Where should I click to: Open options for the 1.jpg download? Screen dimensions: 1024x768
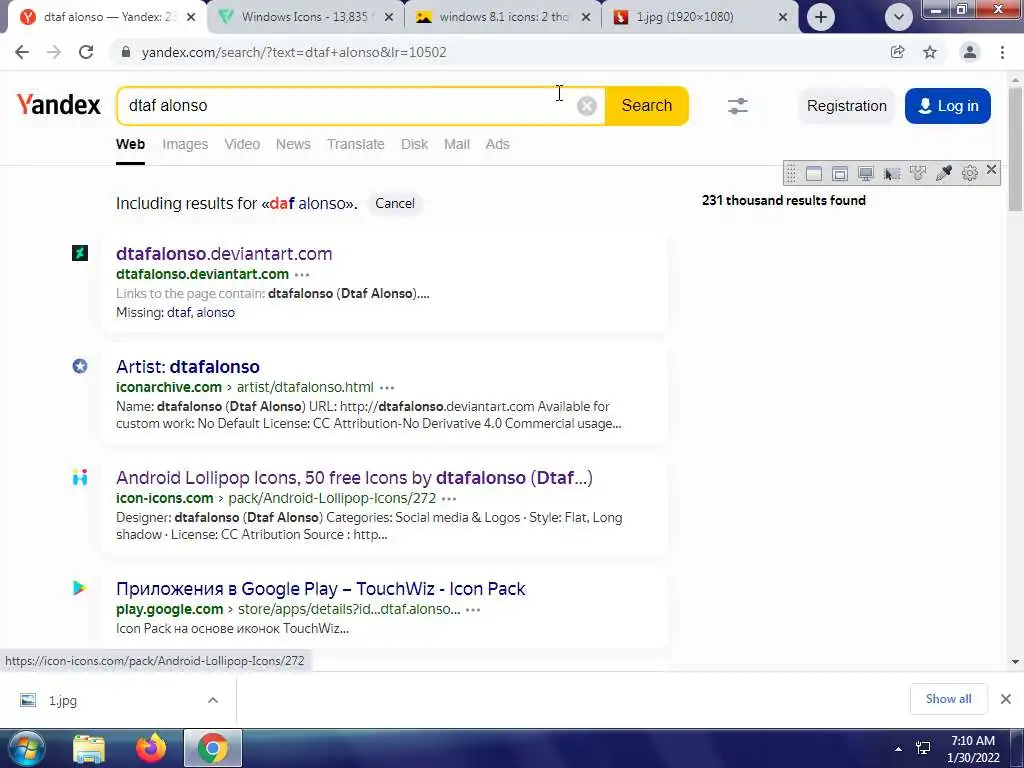213,700
